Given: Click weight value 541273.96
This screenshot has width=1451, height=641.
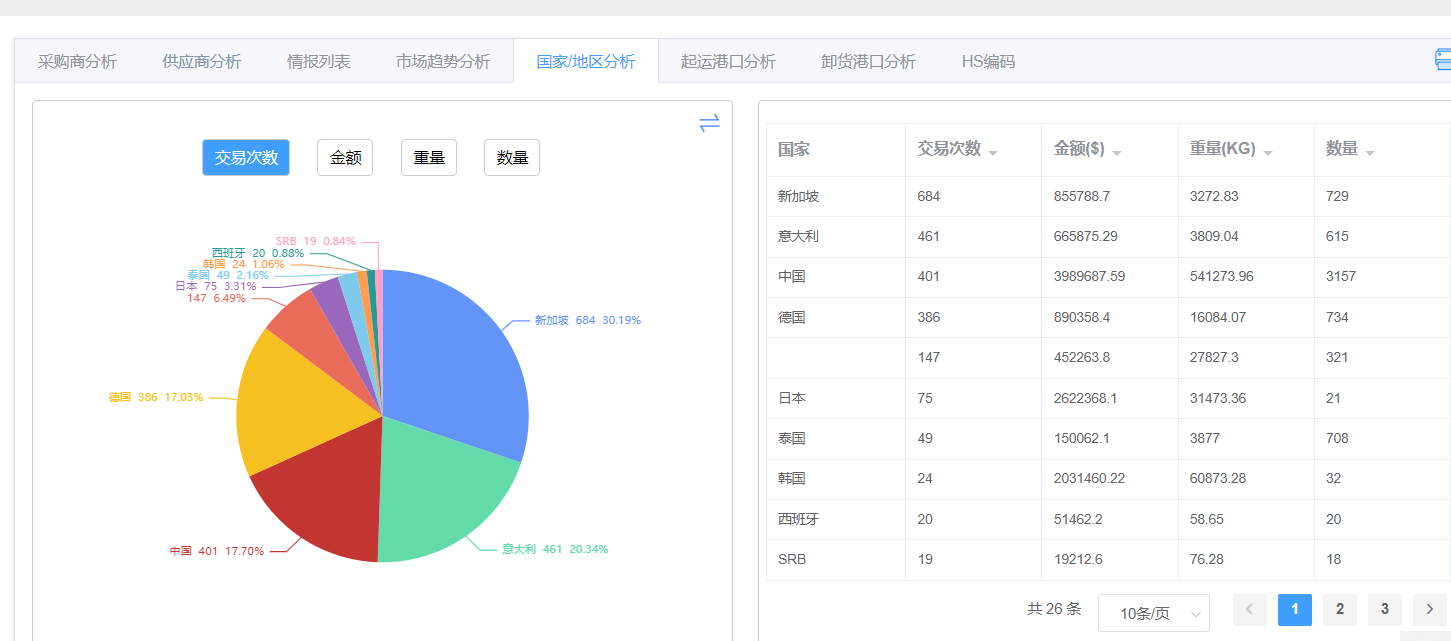Looking at the screenshot, I should coord(1221,277).
